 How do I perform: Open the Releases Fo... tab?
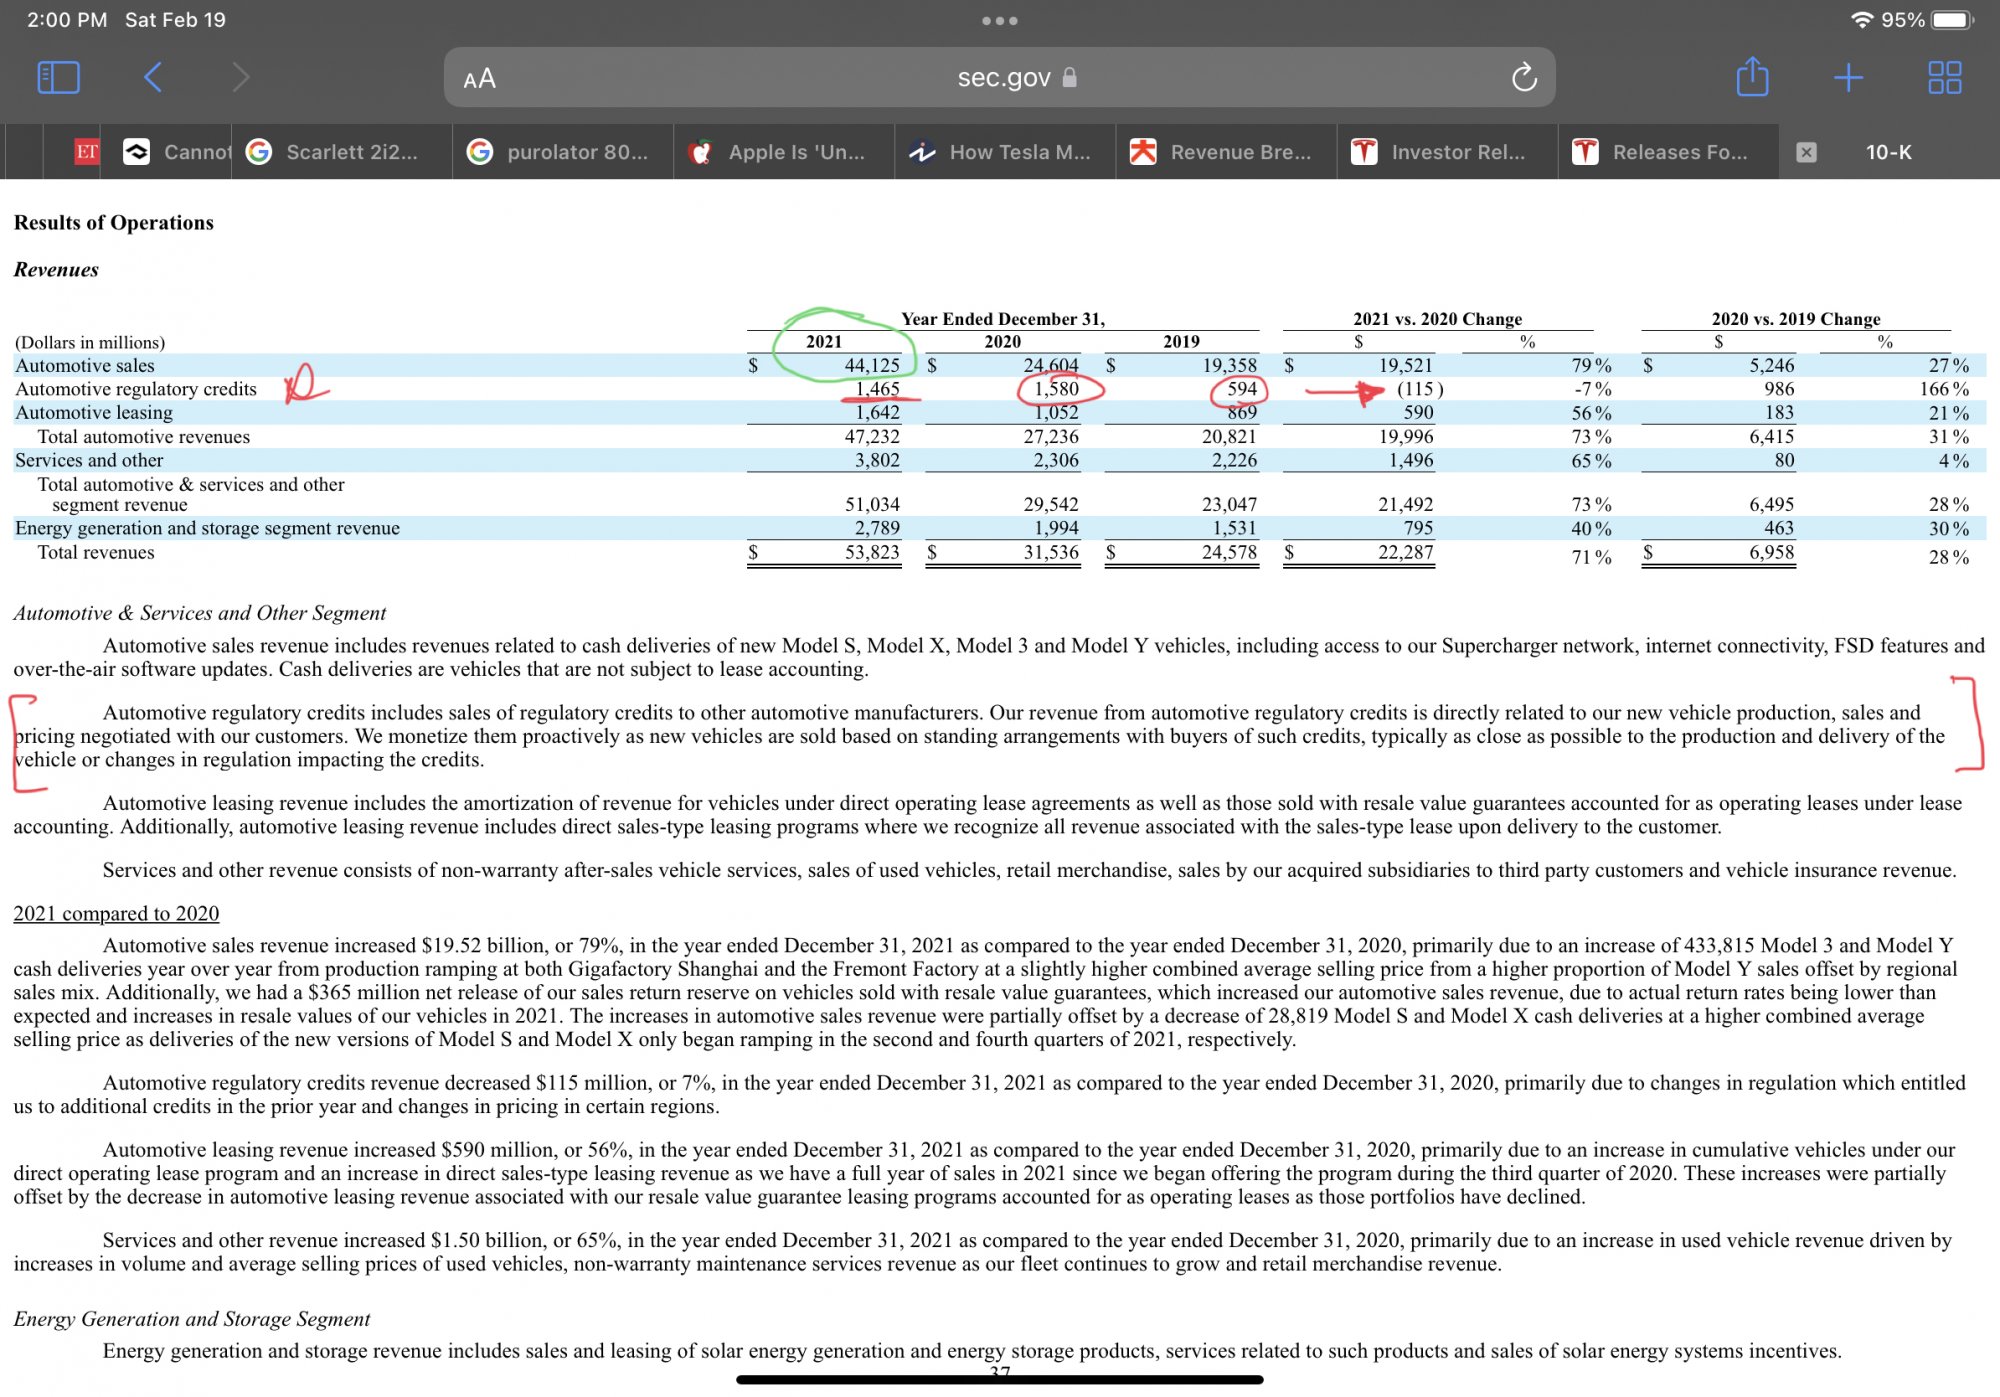click(1668, 152)
